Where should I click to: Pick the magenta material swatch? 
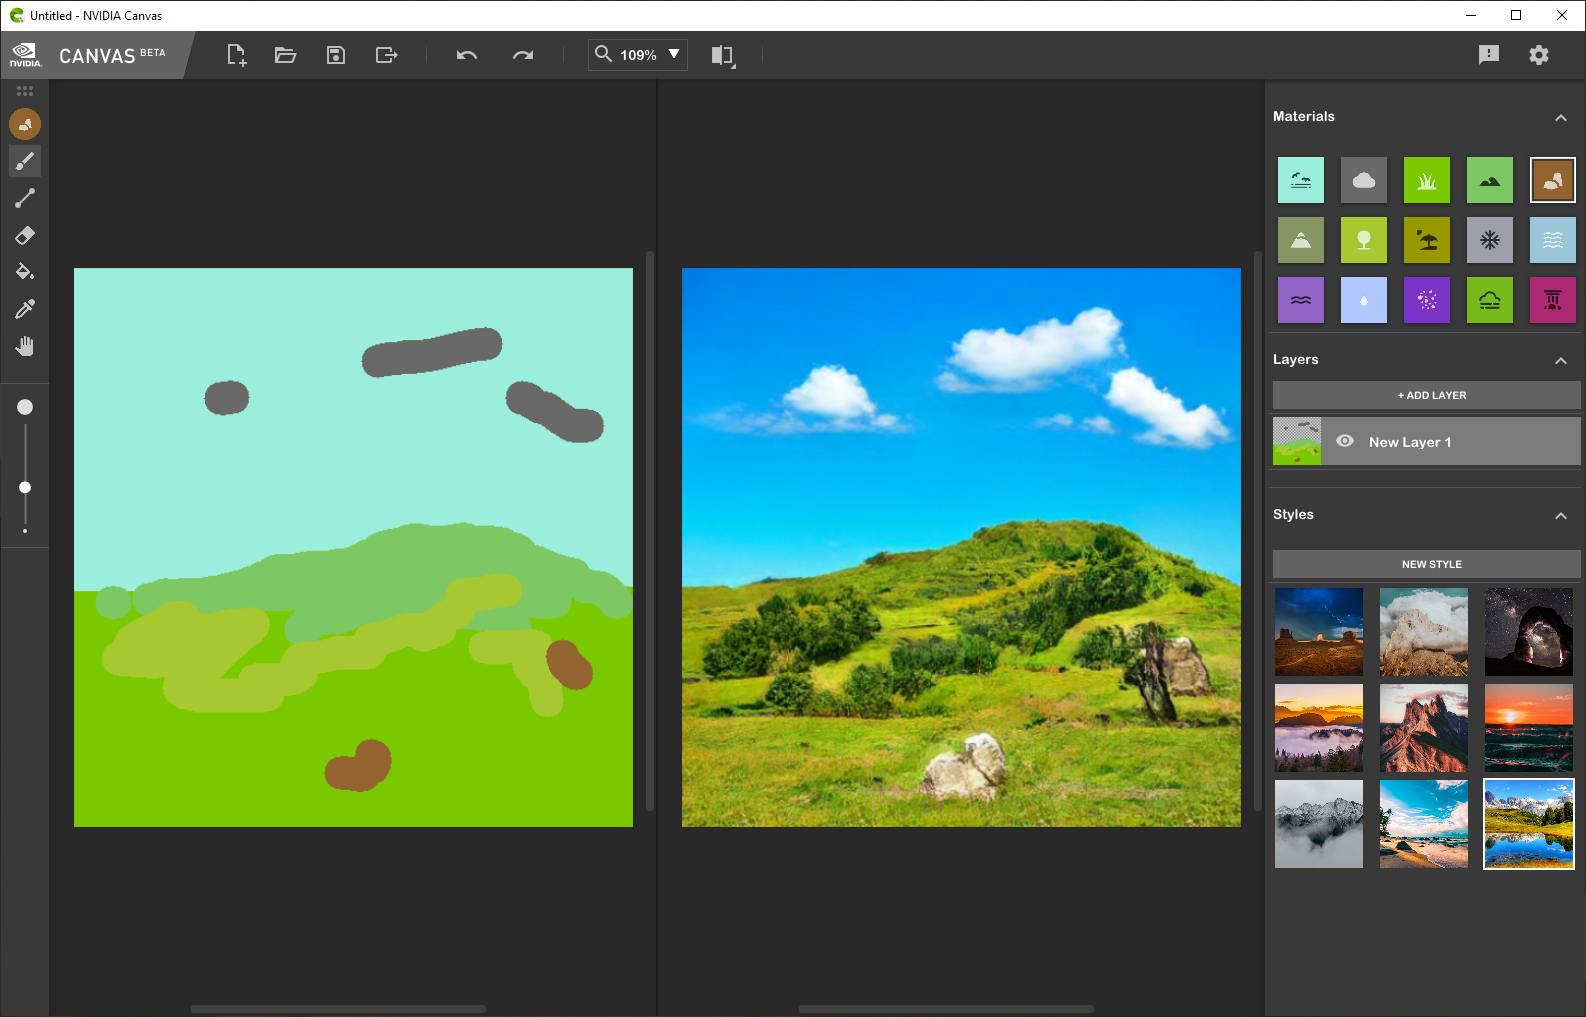coord(1553,300)
